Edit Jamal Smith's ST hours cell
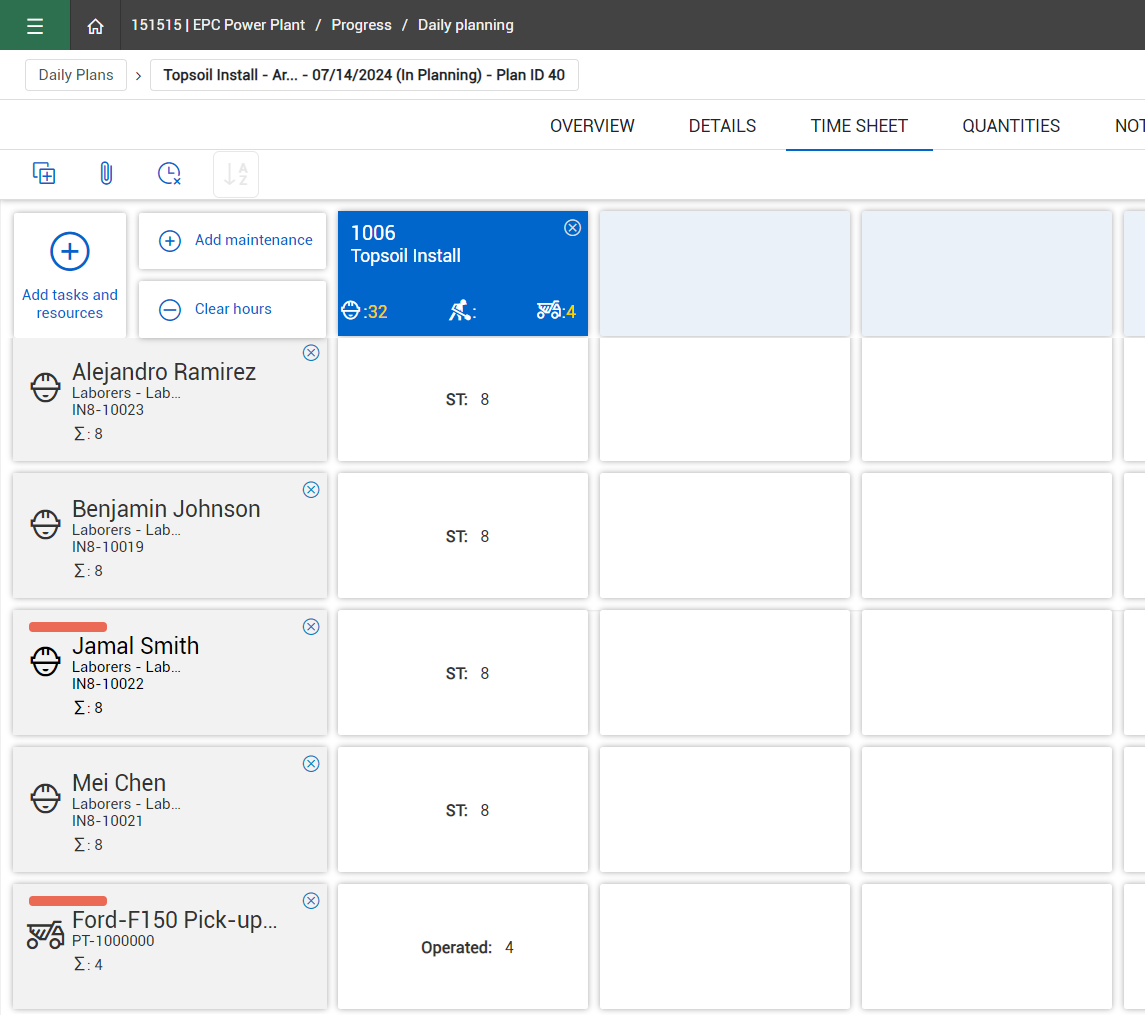This screenshot has width=1145, height=1015. coord(463,674)
